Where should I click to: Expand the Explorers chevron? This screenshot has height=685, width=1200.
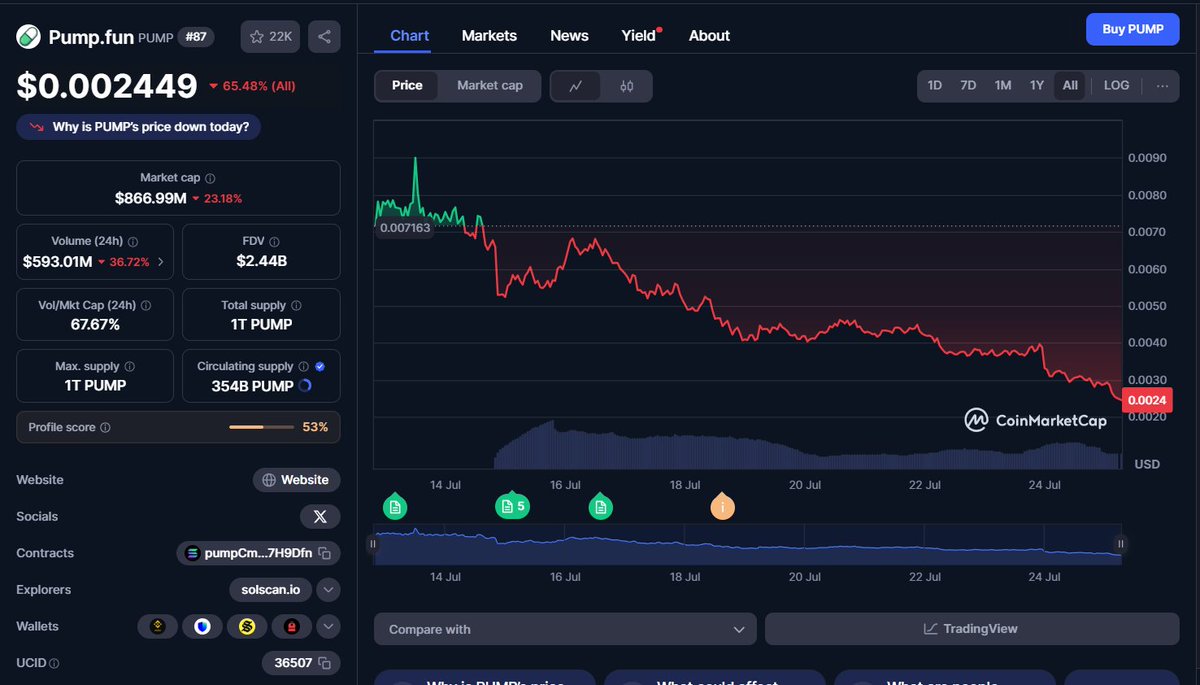pos(328,590)
